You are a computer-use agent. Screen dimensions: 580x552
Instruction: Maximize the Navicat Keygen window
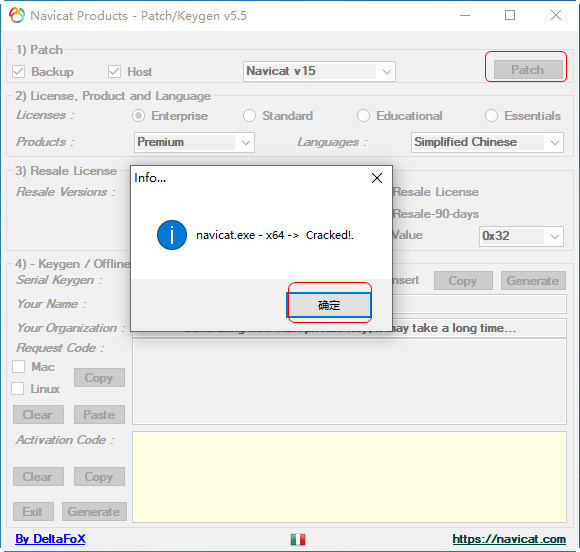(510, 16)
